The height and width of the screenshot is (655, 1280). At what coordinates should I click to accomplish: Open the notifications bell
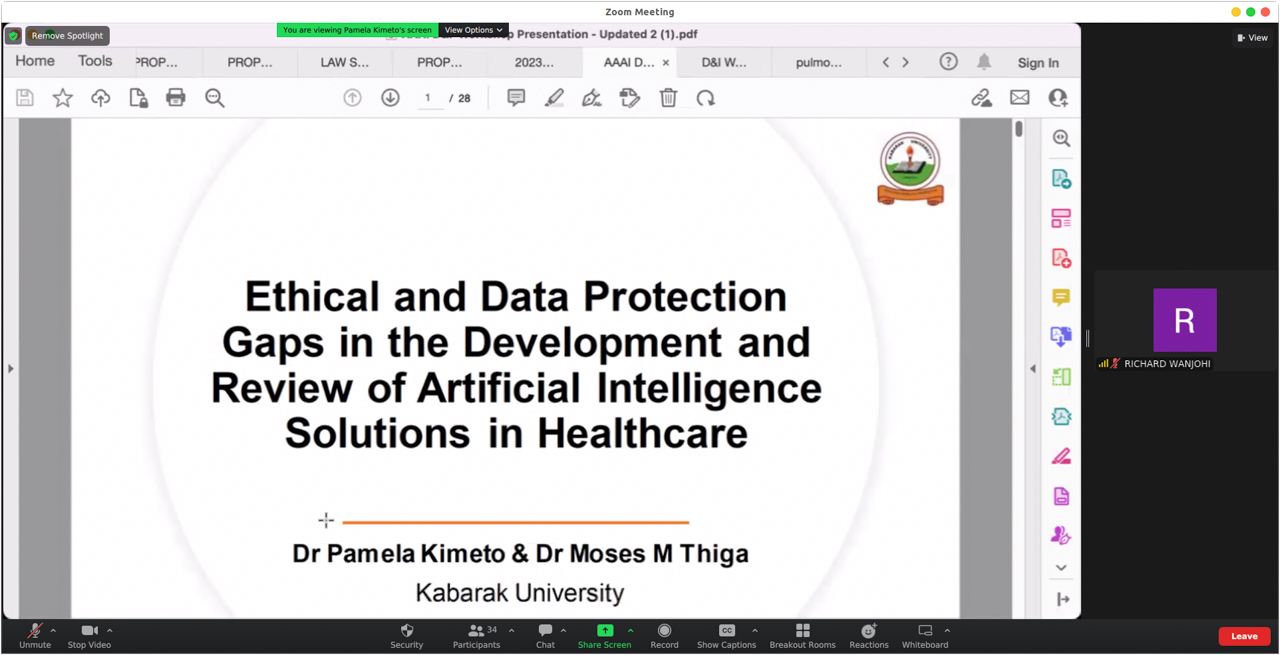(984, 62)
